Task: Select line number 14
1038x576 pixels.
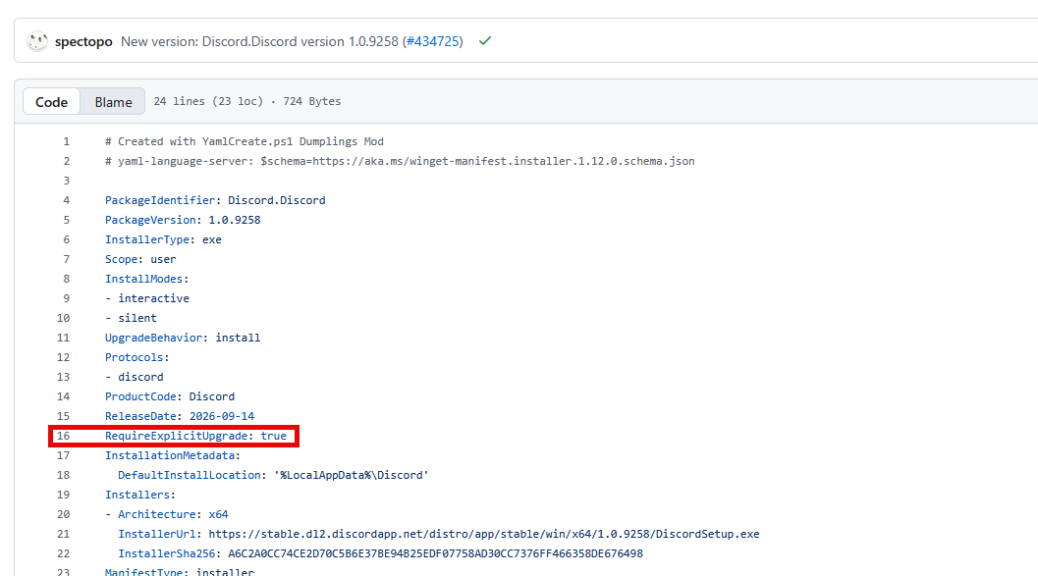Action: click(63, 397)
